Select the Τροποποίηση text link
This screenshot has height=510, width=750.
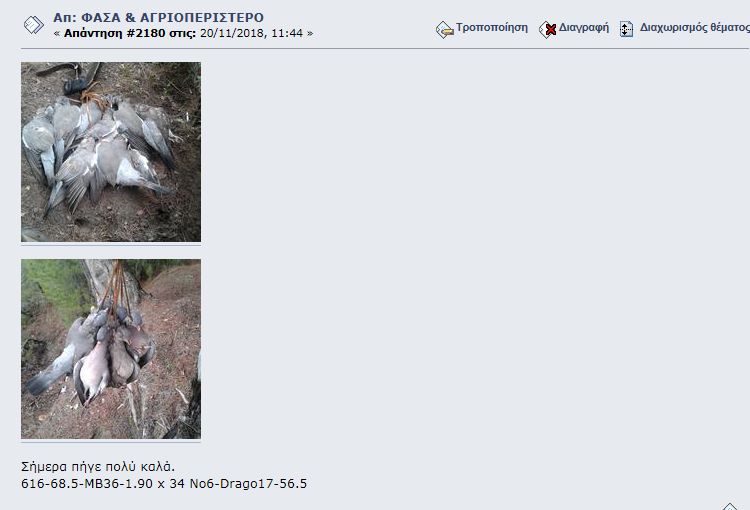coord(492,27)
